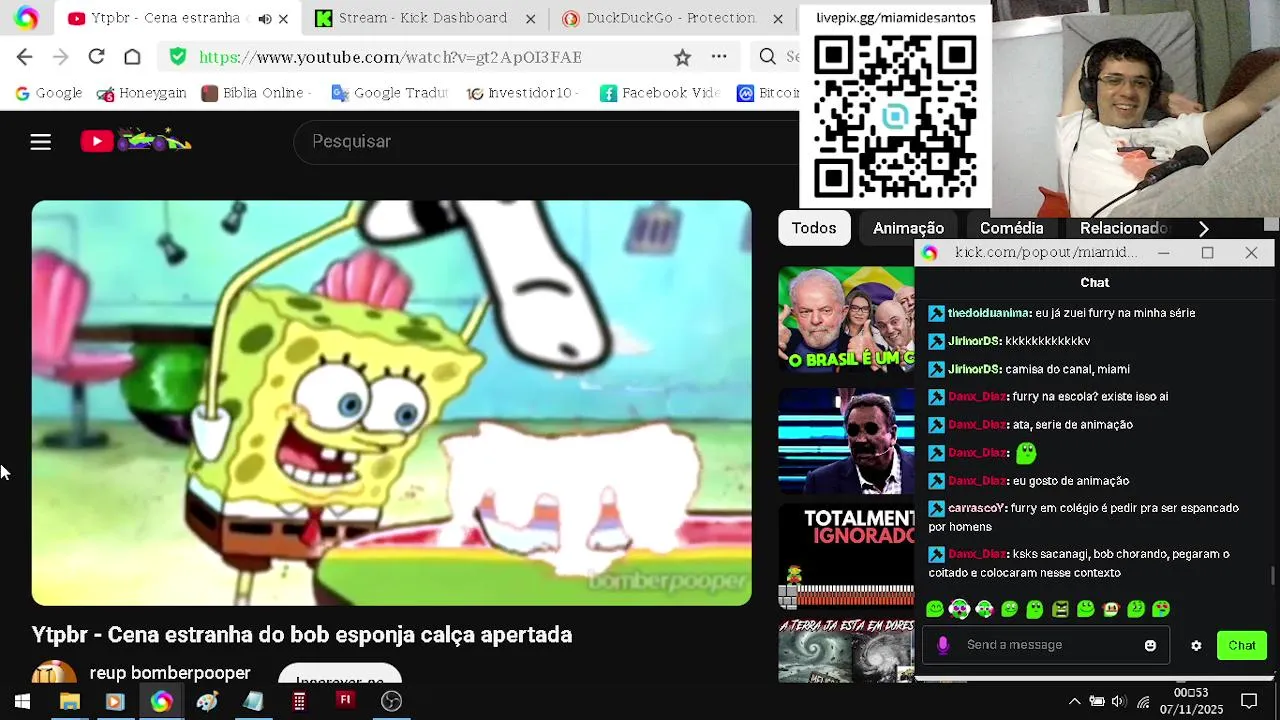
Task: Click the SpongeBob video player
Action: point(391,403)
